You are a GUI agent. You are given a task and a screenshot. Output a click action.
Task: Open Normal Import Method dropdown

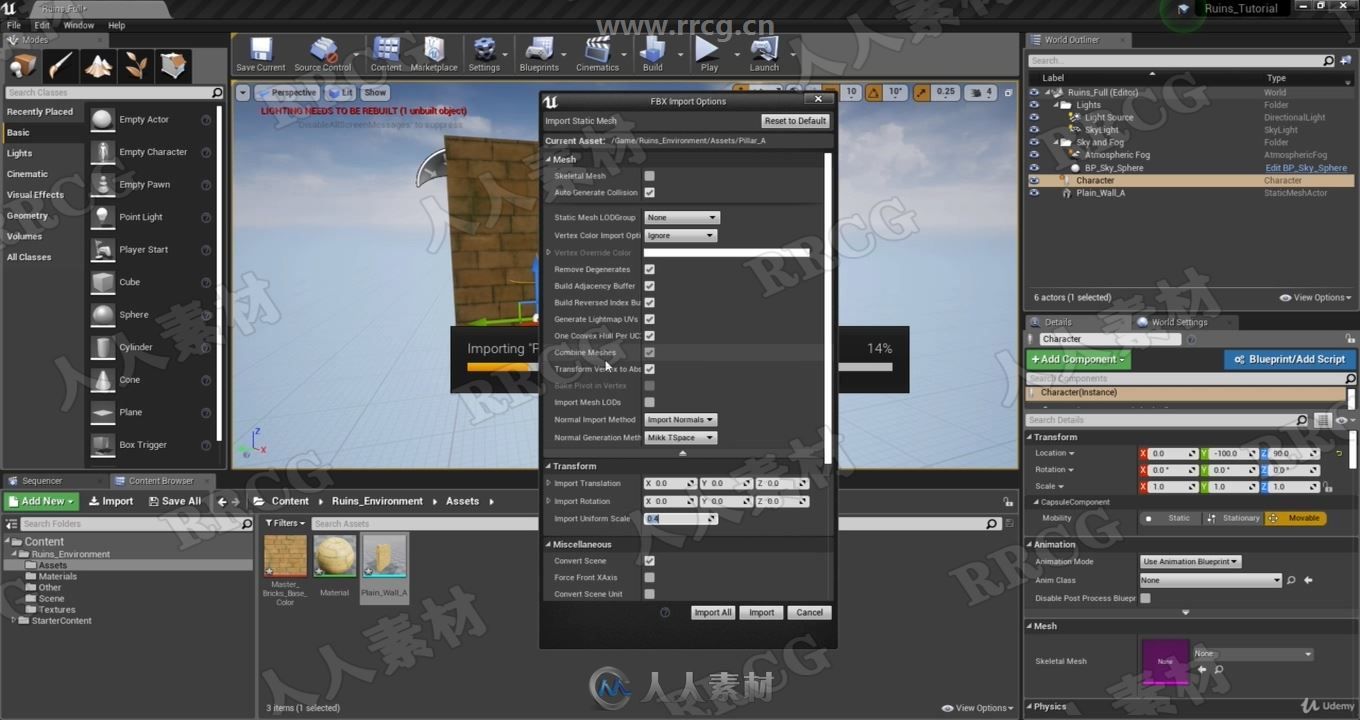(681, 420)
